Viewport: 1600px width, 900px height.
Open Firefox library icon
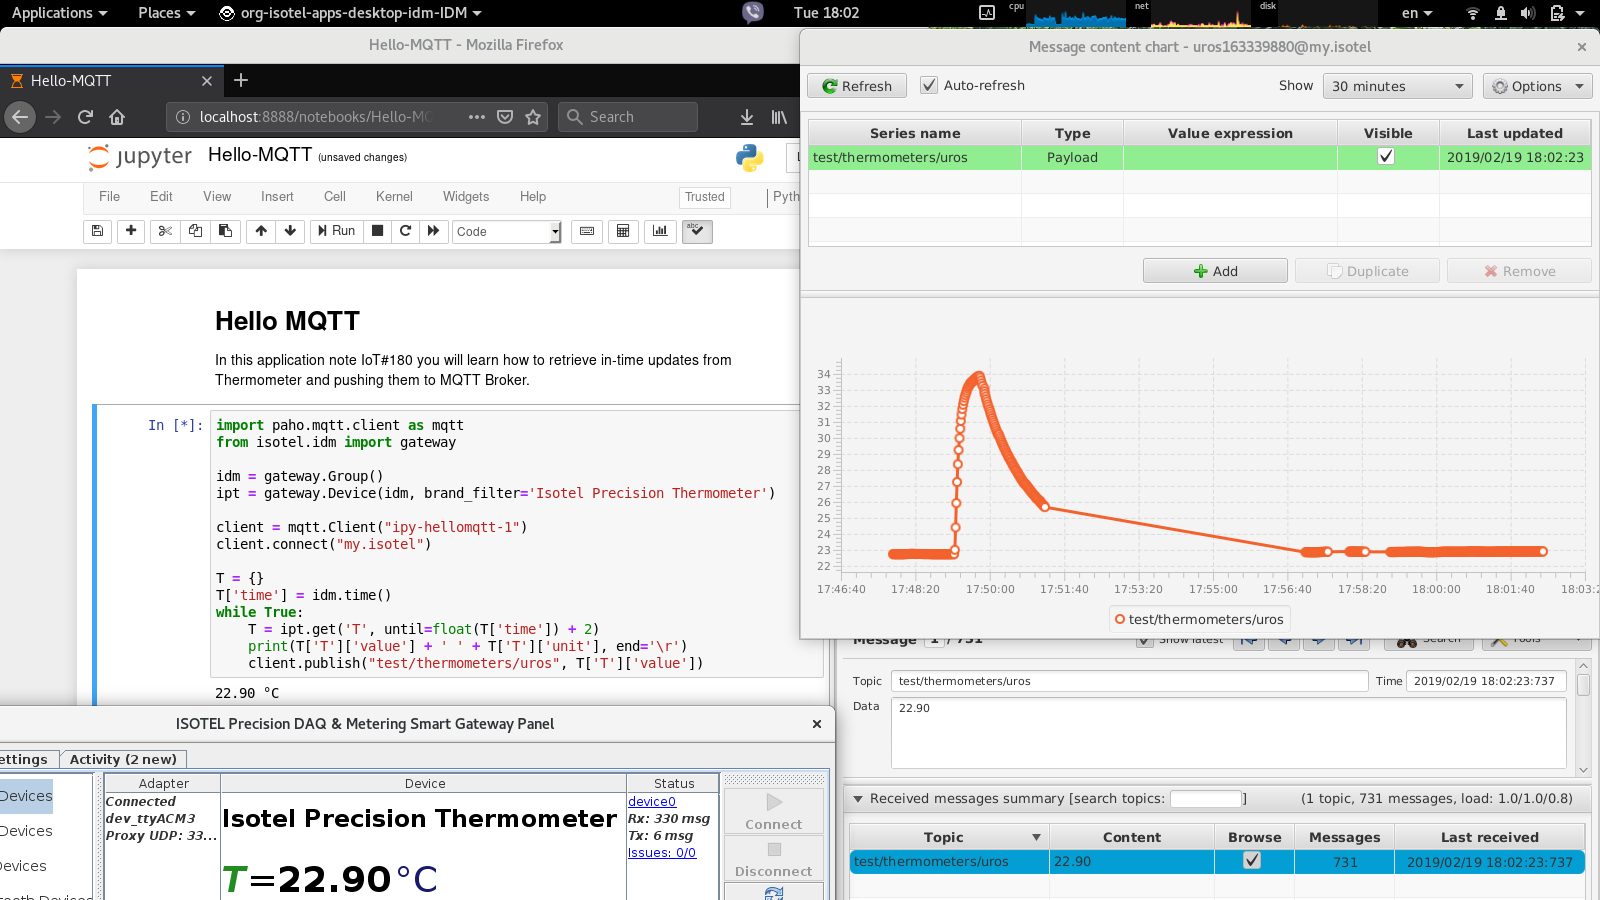pos(779,117)
